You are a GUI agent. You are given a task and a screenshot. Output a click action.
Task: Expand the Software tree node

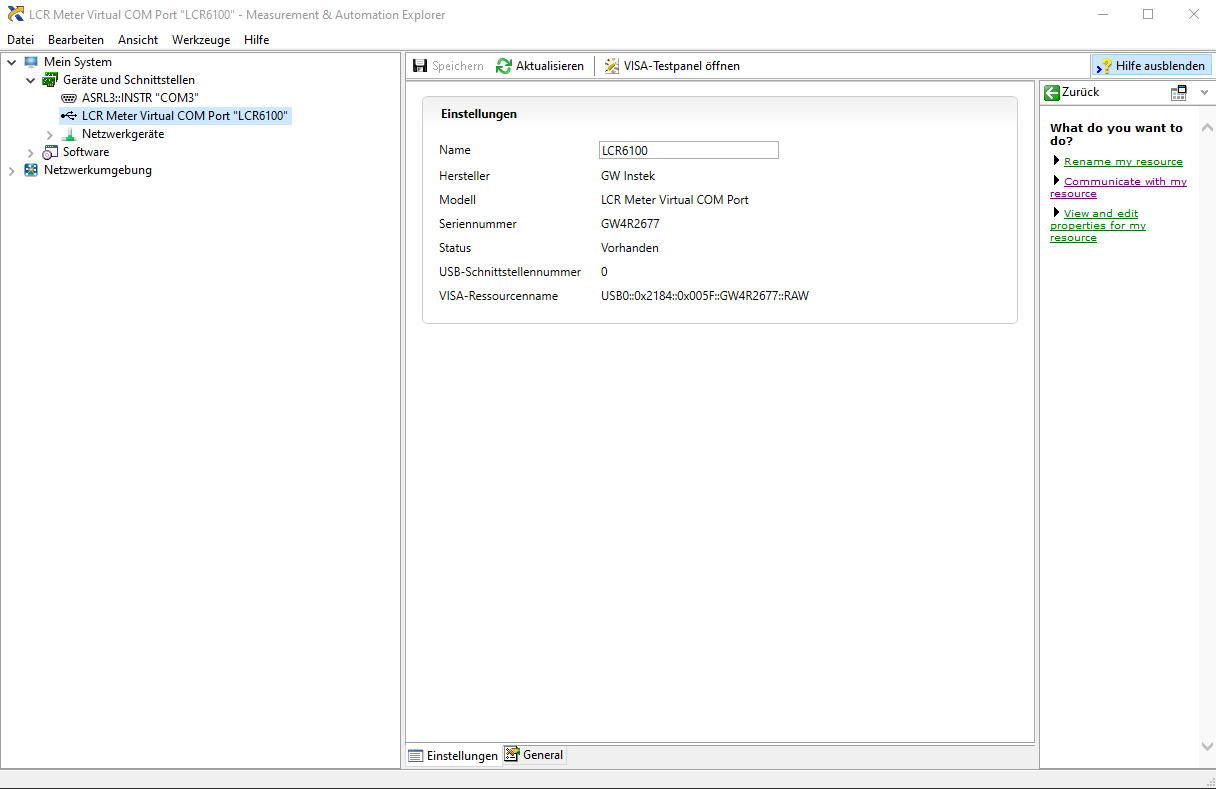(x=30, y=152)
